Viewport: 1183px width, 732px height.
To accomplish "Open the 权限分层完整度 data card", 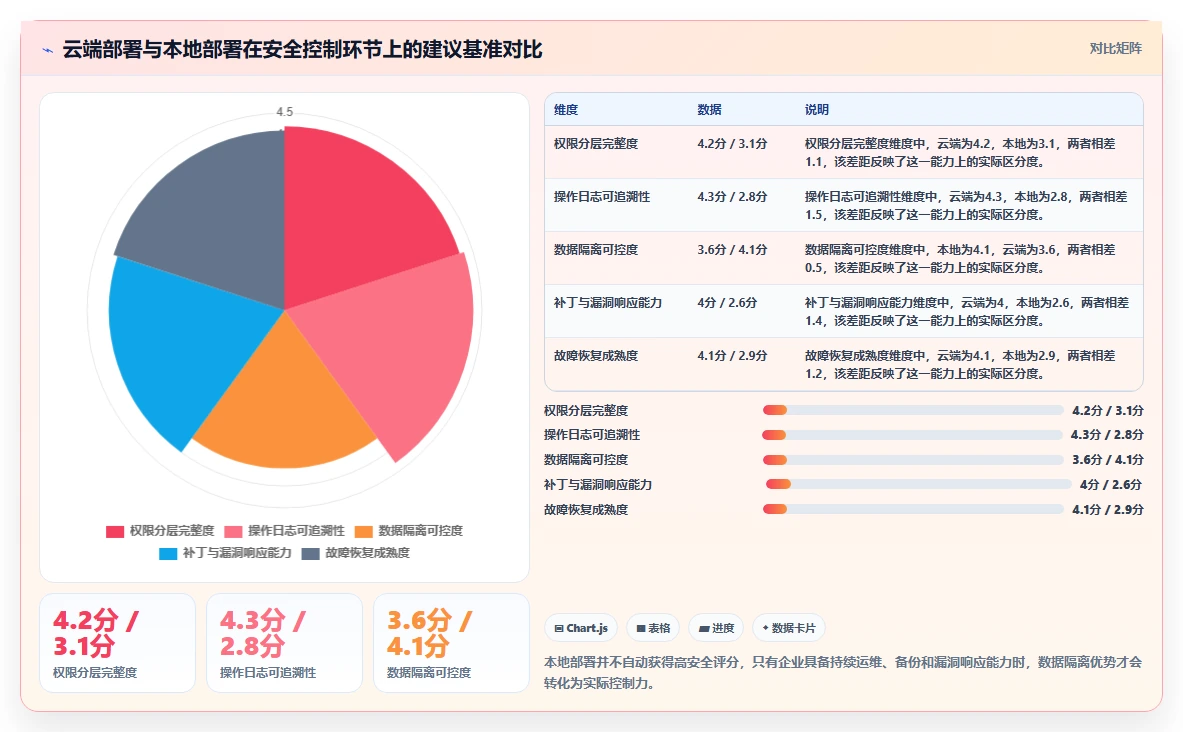I will (x=118, y=643).
